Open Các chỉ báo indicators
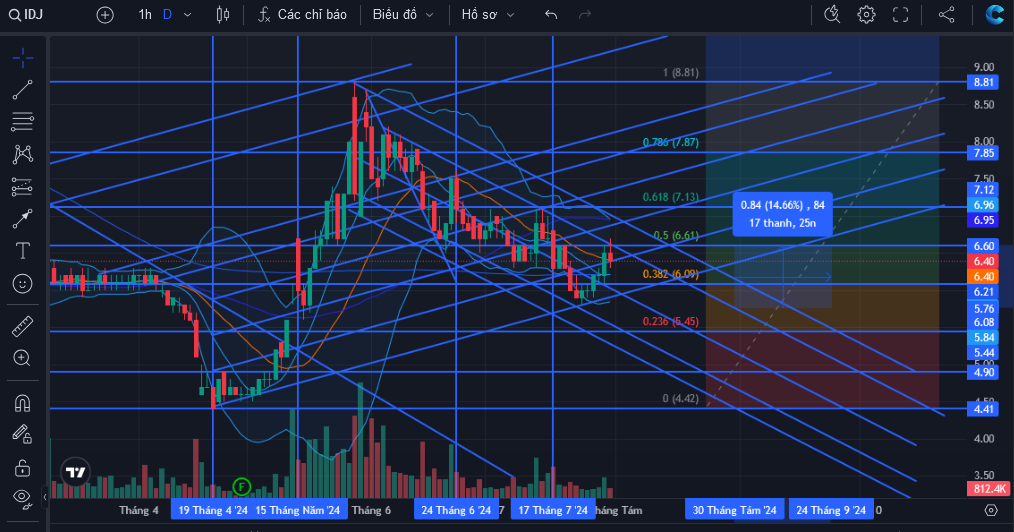 tap(302, 14)
